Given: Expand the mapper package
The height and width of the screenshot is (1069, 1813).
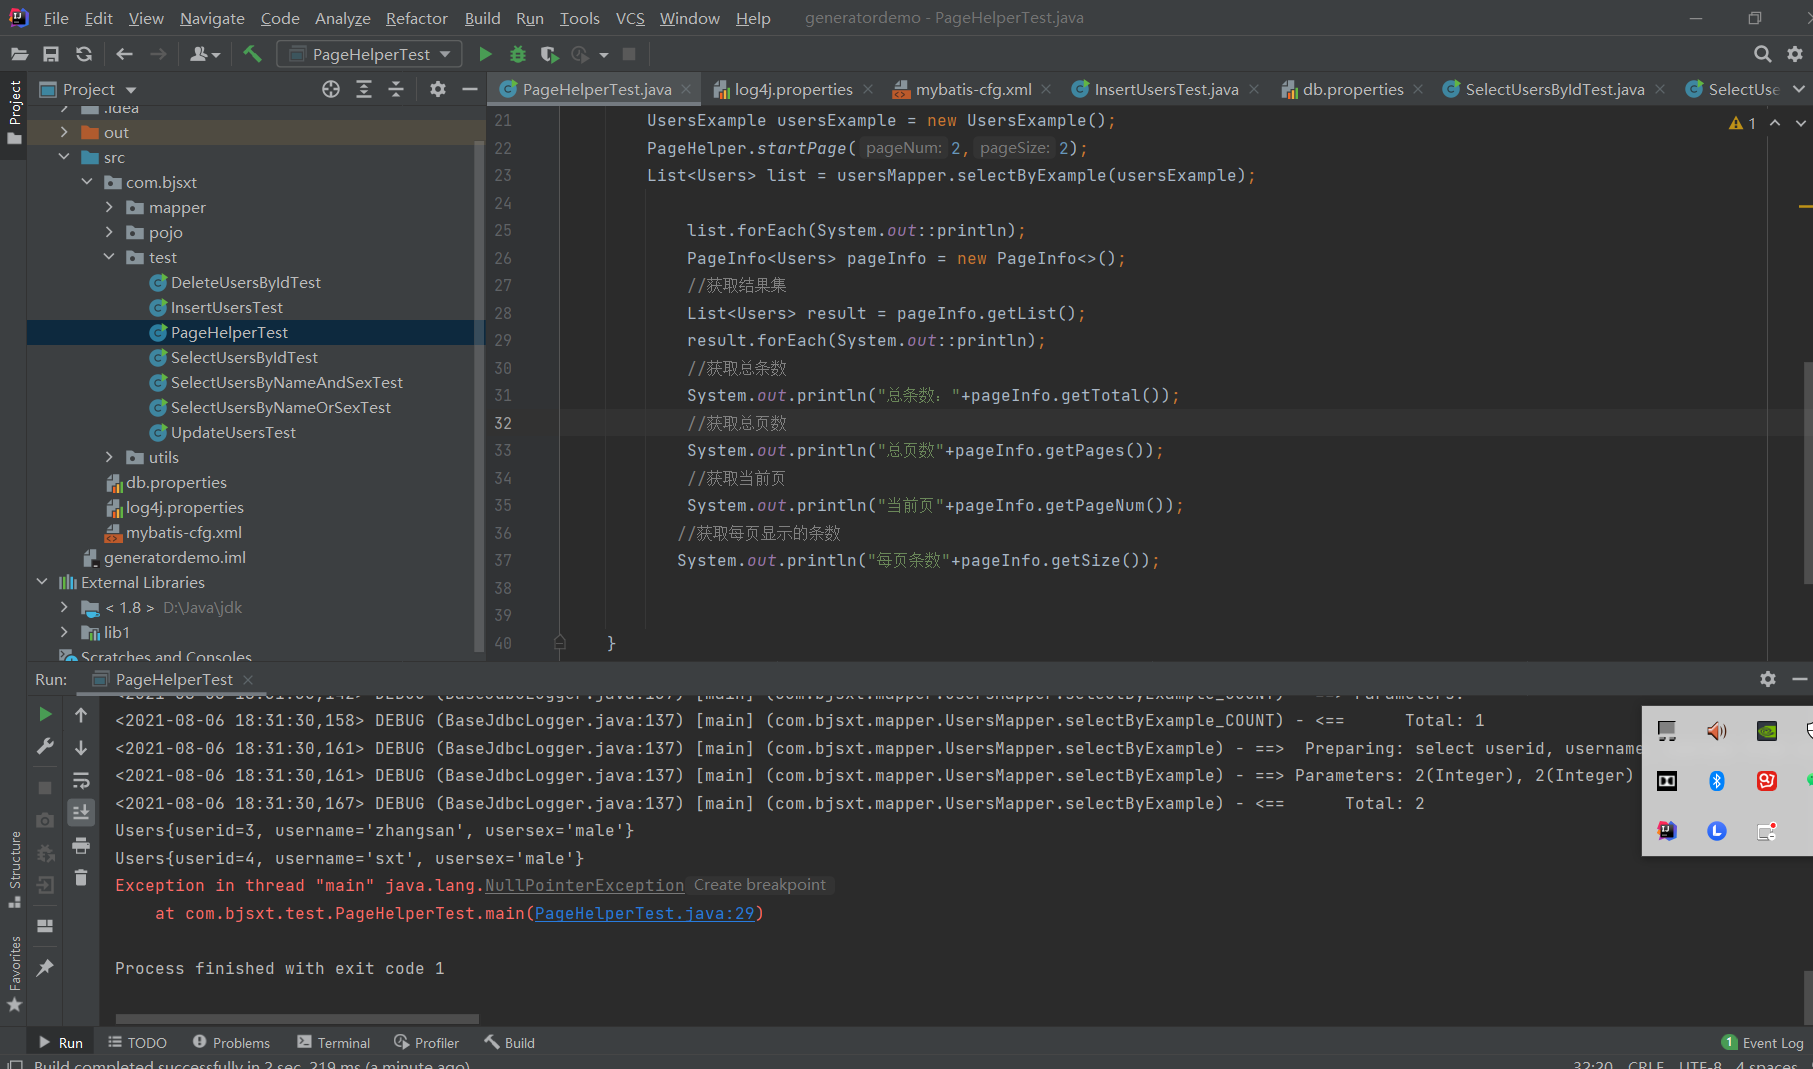Looking at the screenshot, I should pos(109,207).
